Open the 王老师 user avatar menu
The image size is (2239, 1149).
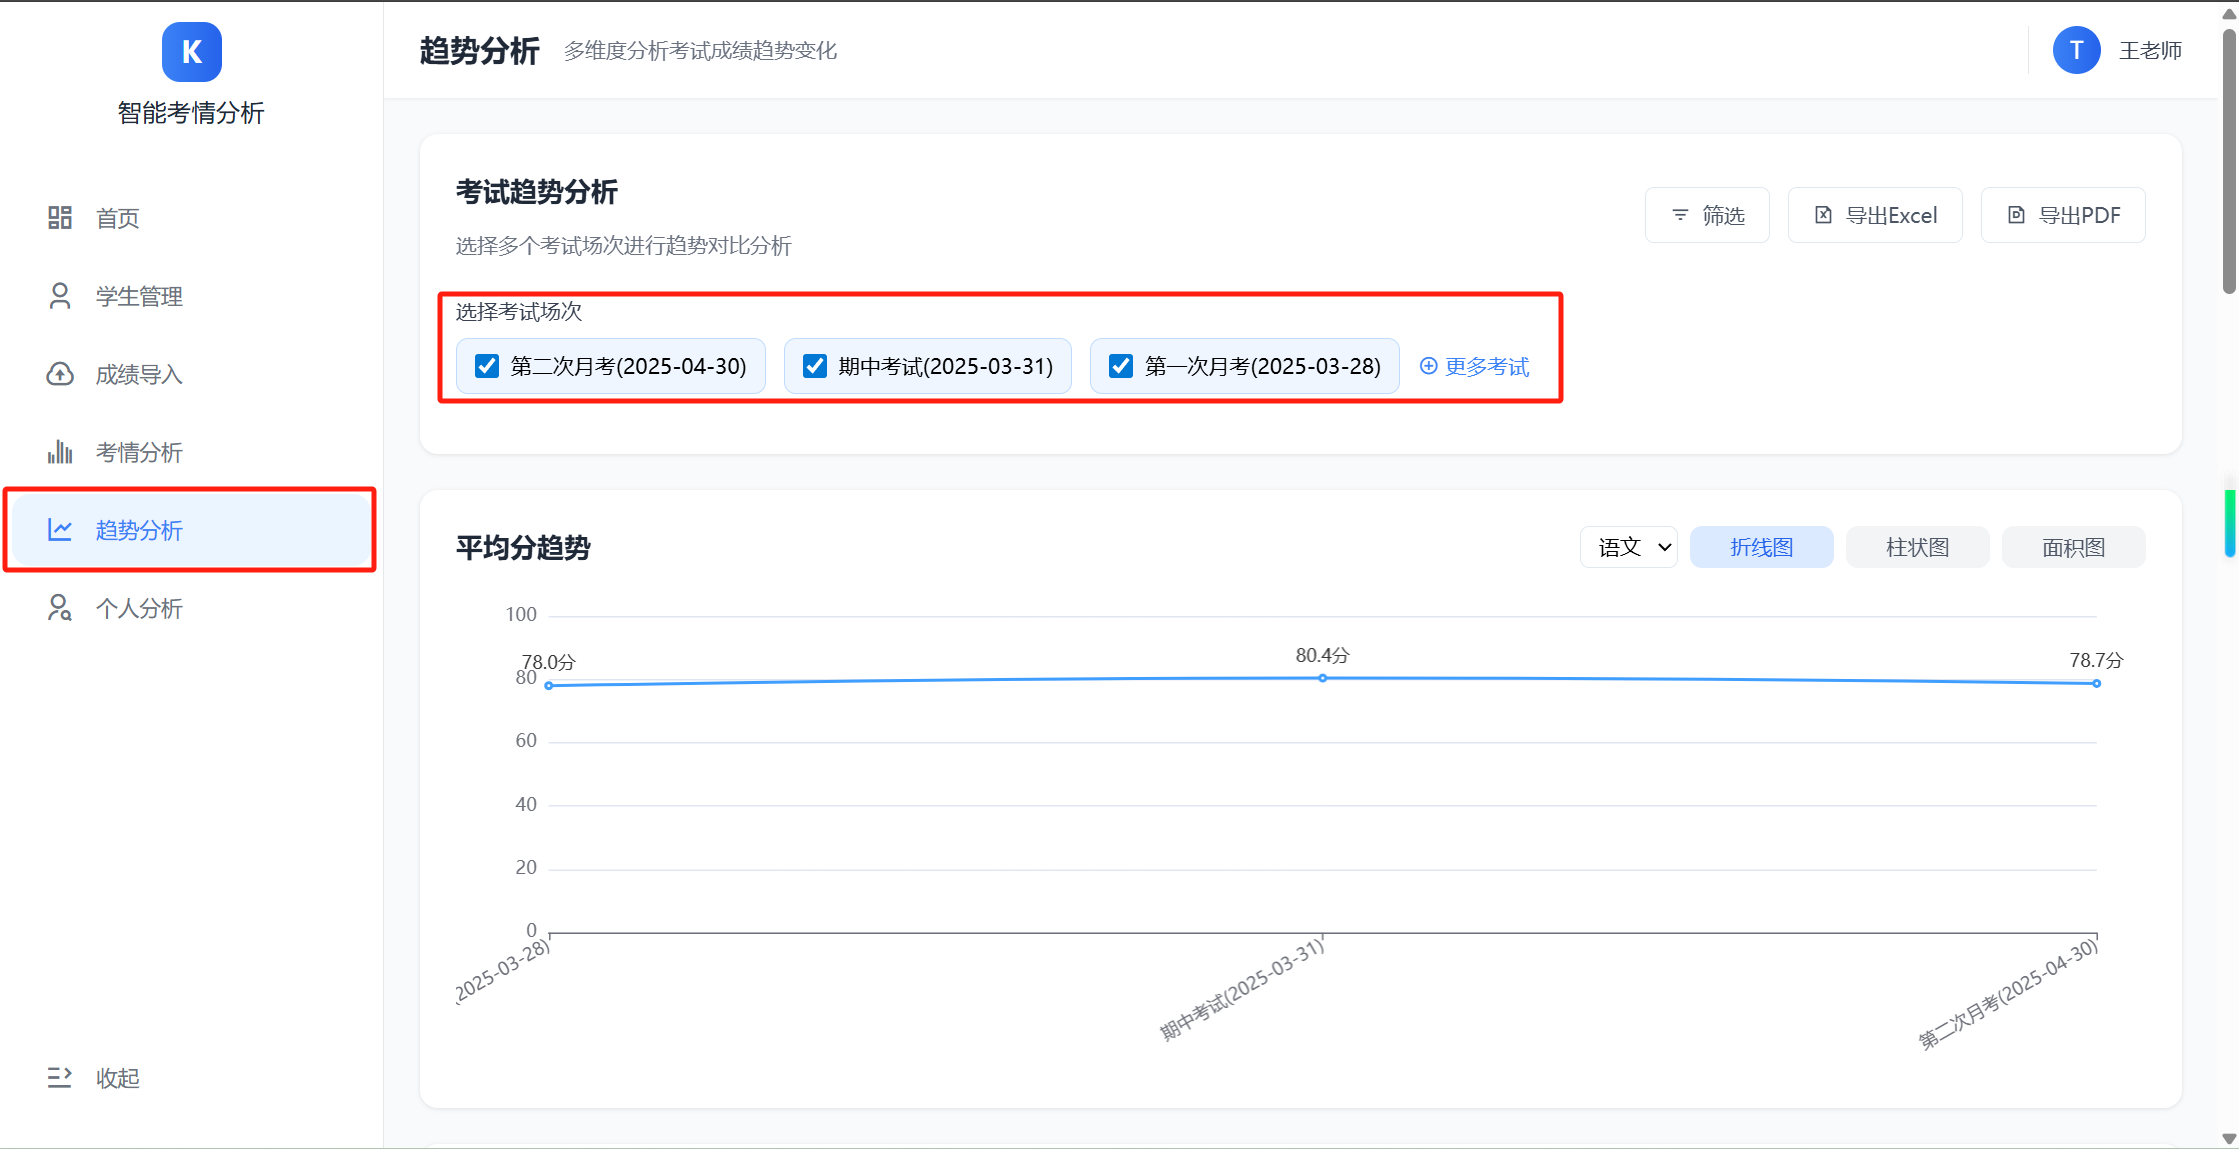[2077, 50]
